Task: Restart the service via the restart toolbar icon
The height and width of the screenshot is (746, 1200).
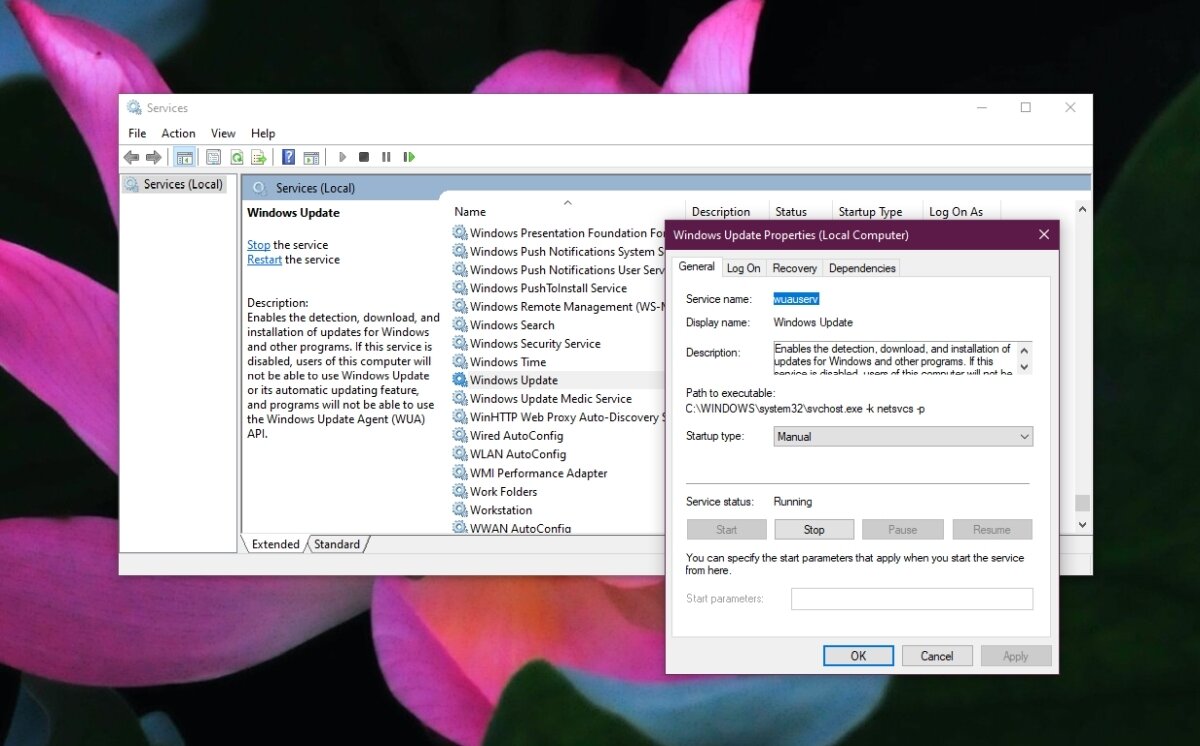Action: click(x=409, y=157)
